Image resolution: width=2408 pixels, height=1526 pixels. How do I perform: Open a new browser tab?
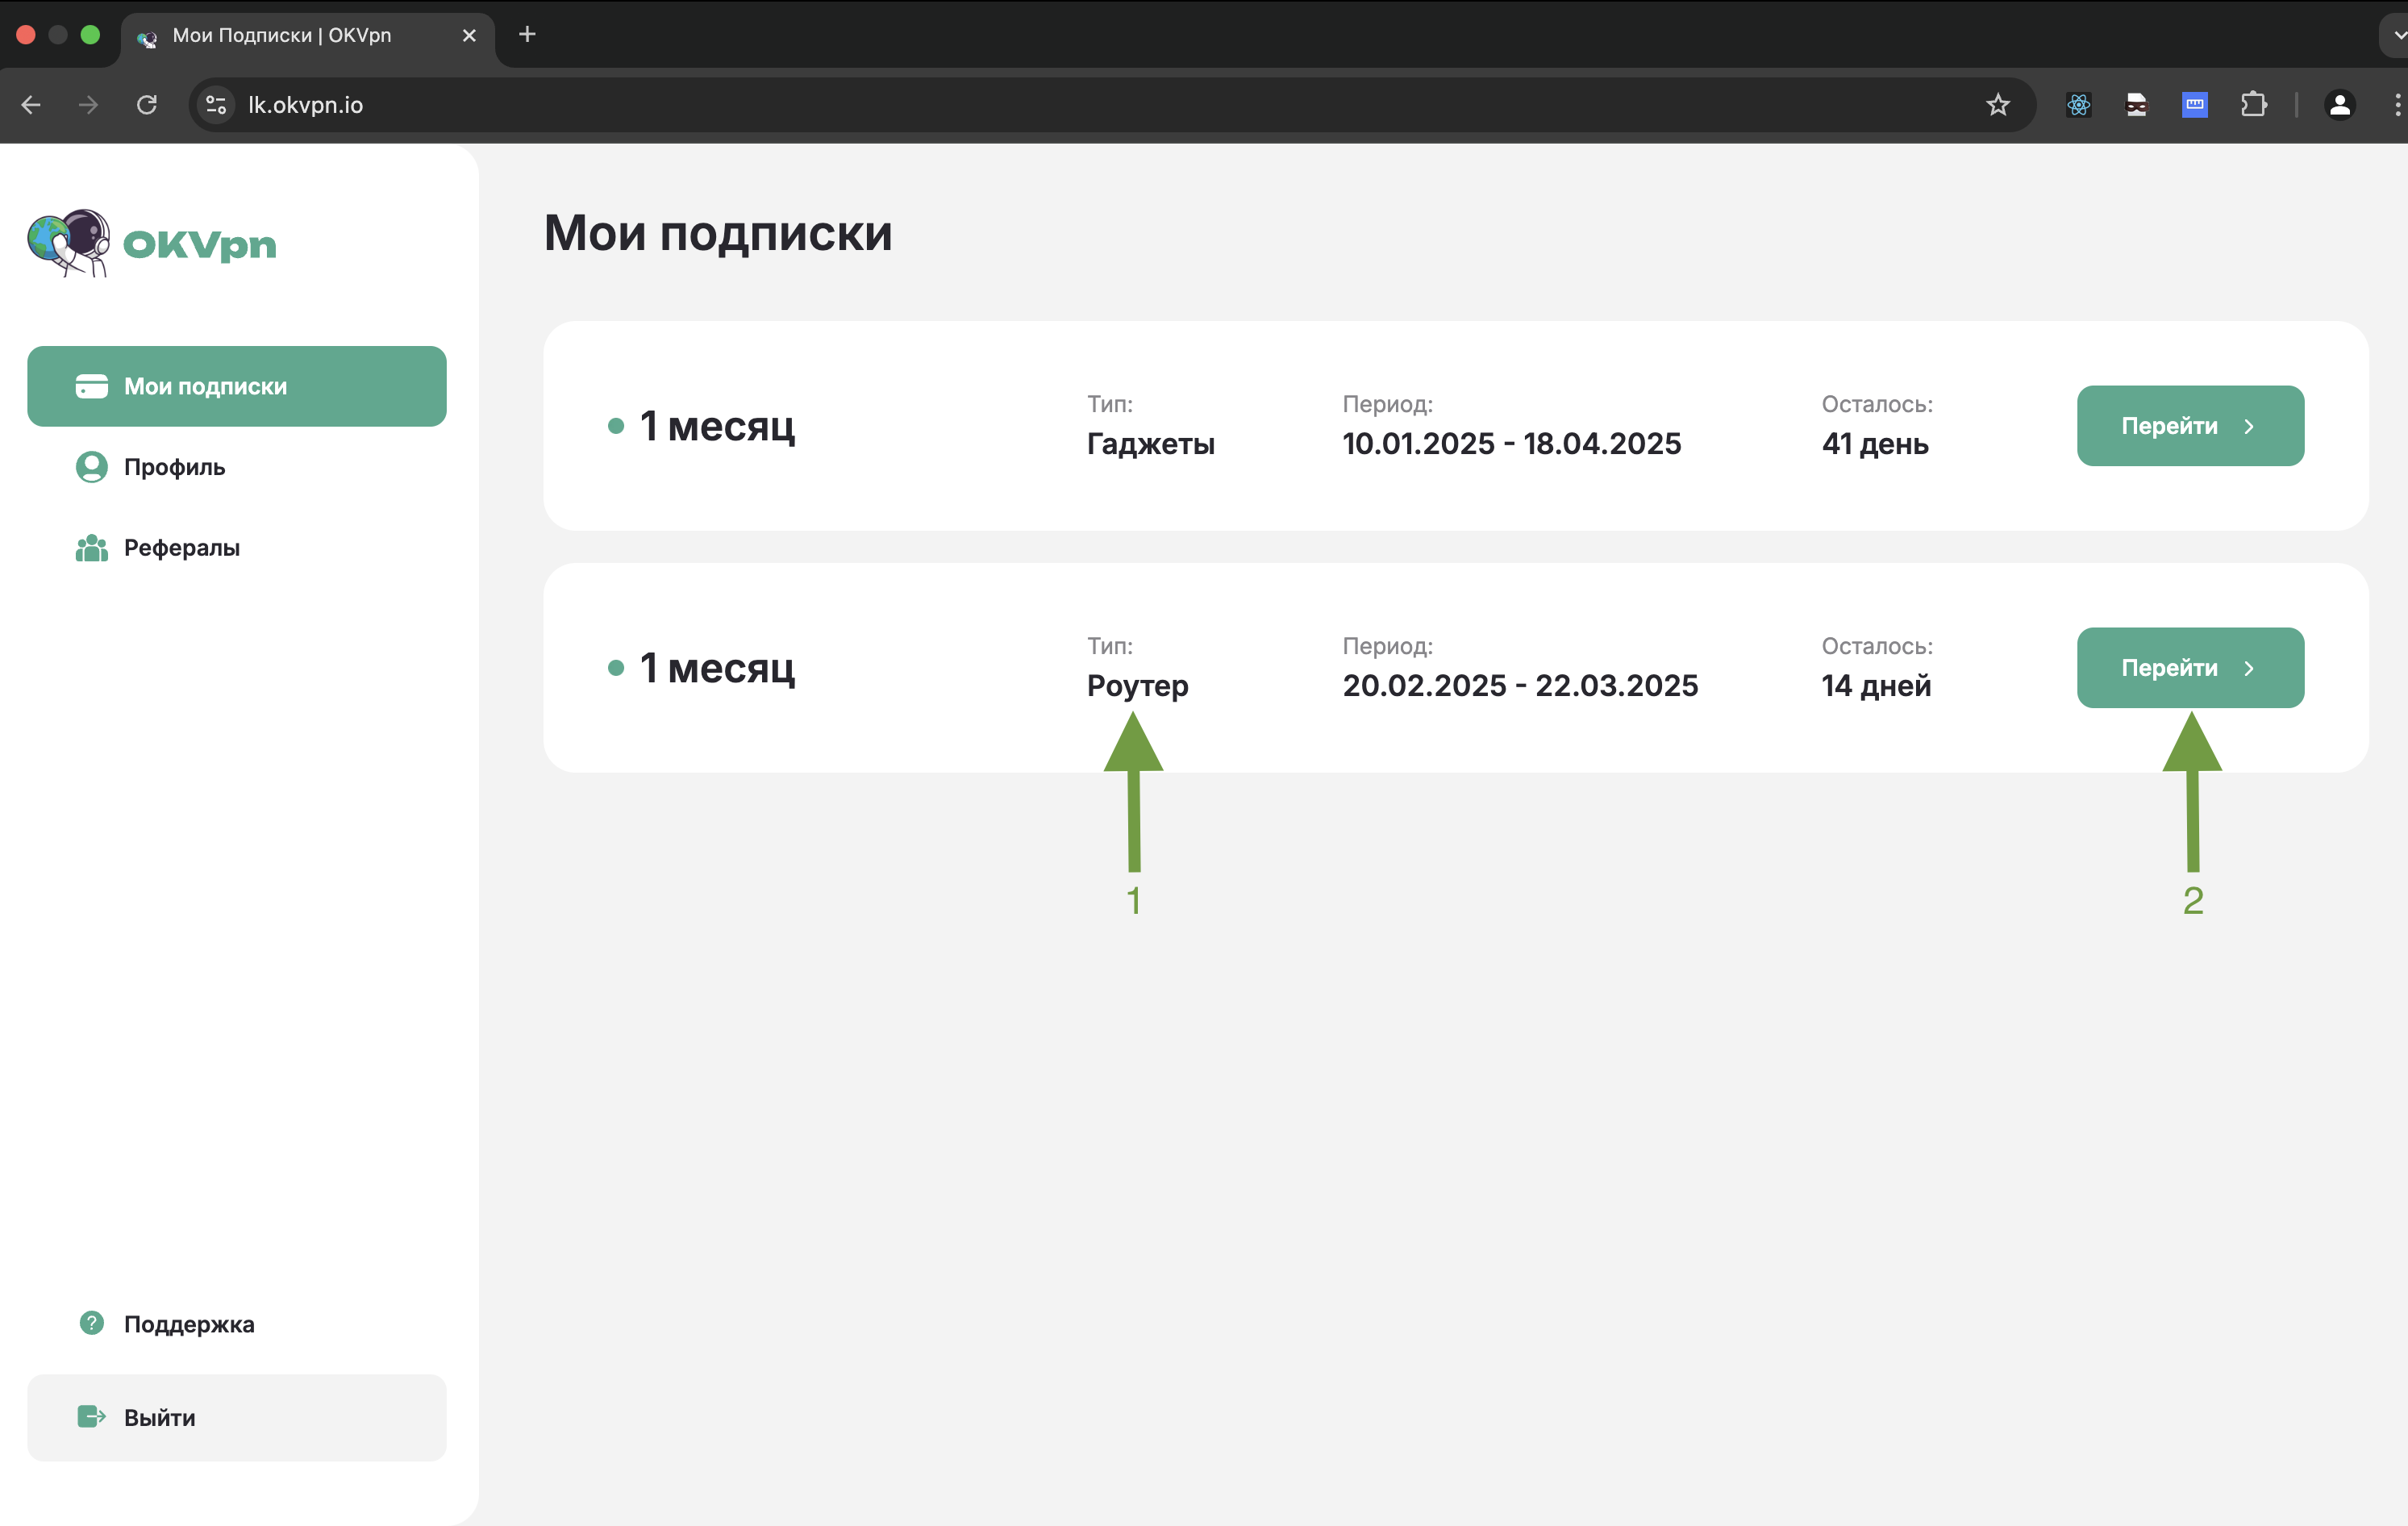(x=527, y=35)
